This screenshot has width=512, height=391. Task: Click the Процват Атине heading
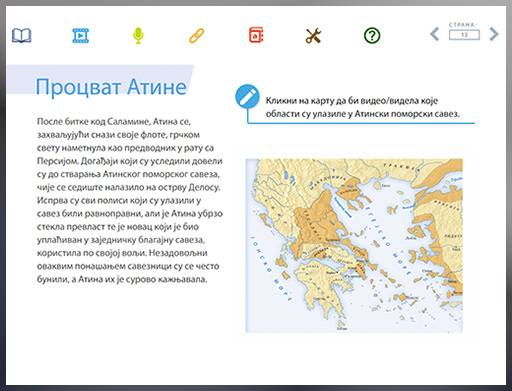111,87
